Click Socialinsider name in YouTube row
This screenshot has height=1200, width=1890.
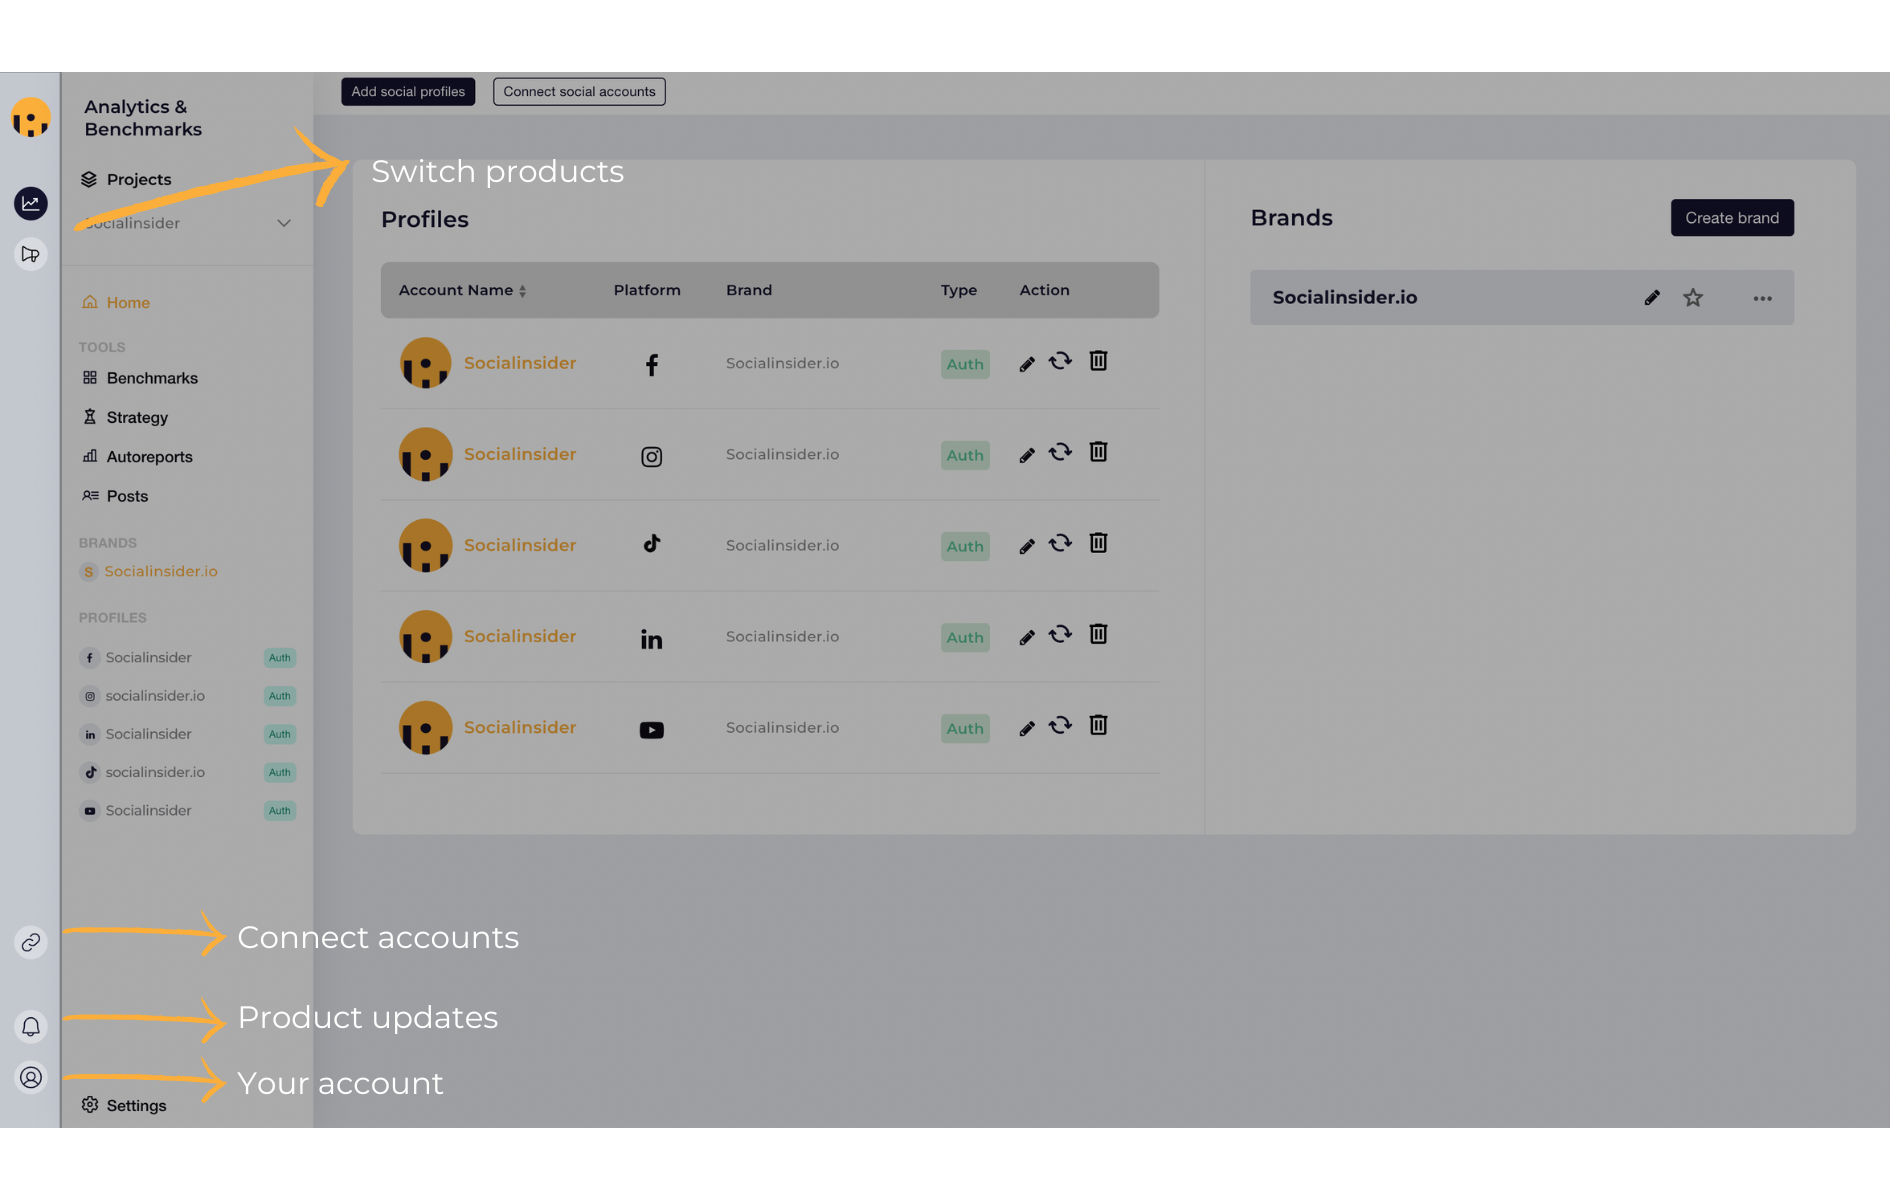point(520,727)
